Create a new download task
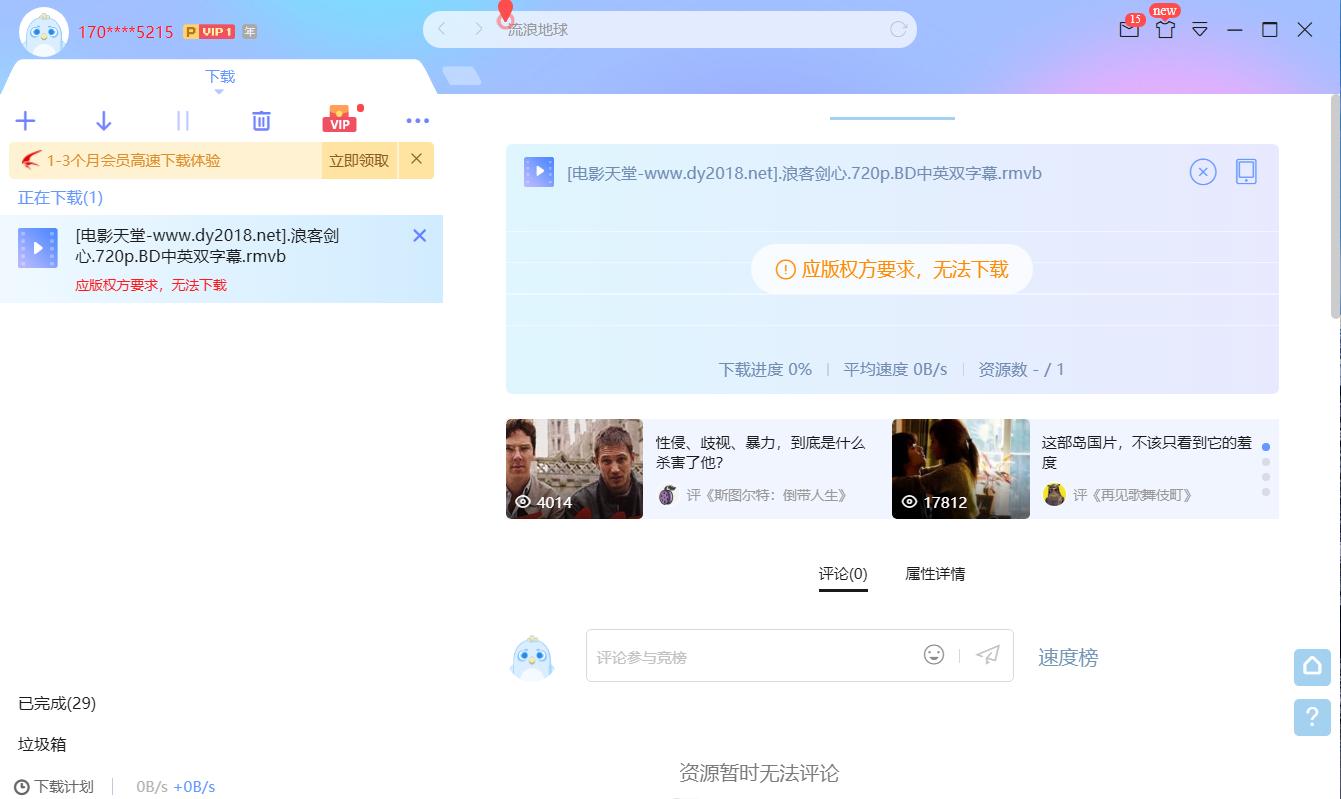This screenshot has height=799, width=1341. pos(25,120)
